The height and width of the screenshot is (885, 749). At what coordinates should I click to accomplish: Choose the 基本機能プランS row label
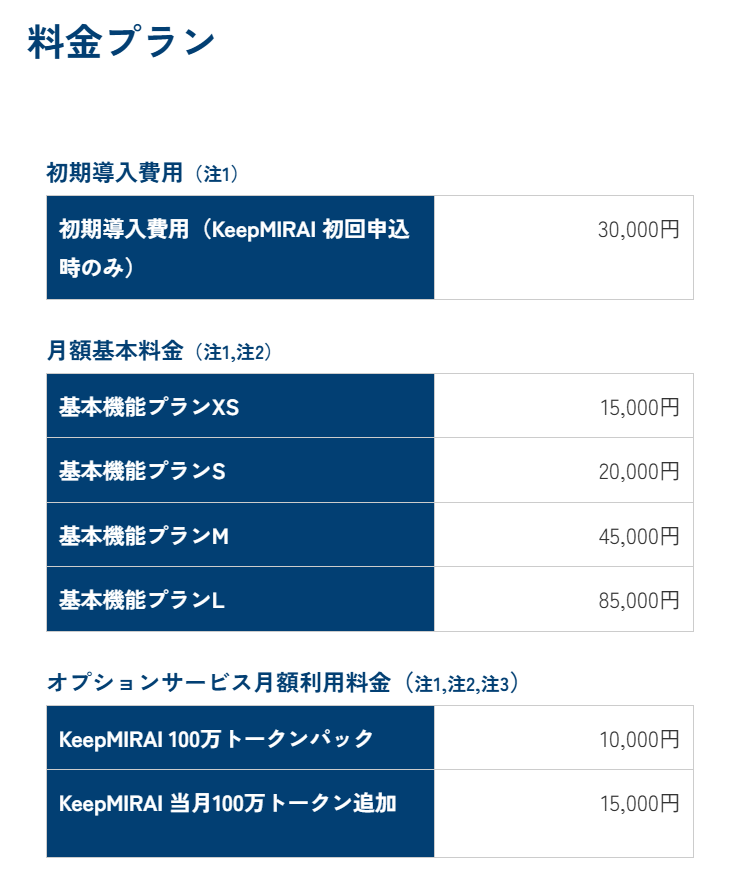click(142, 471)
